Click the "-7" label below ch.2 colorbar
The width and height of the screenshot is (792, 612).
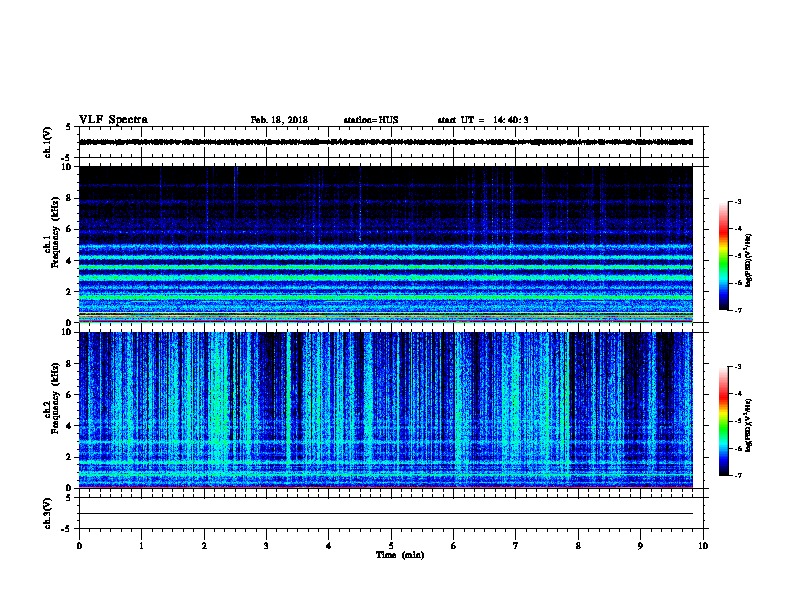pos(738,476)
